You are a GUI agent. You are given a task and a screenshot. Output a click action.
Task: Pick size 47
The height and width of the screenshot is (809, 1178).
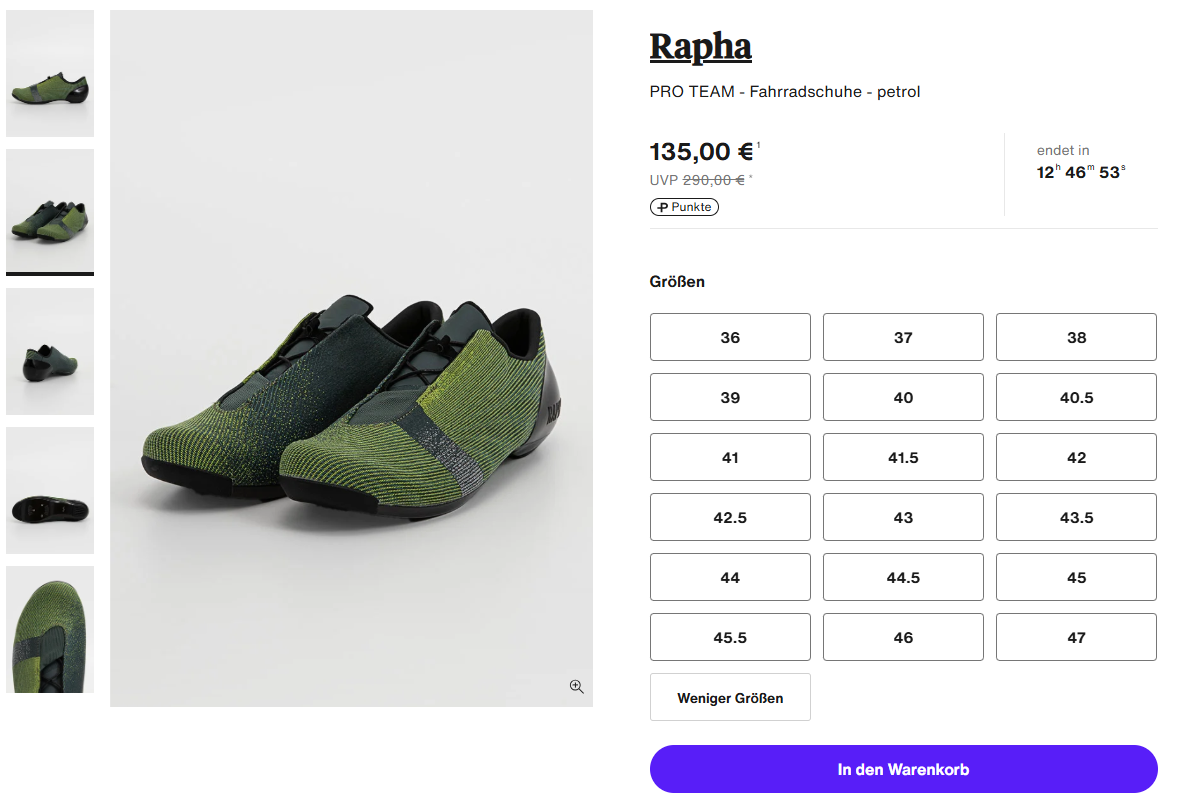1076,637
